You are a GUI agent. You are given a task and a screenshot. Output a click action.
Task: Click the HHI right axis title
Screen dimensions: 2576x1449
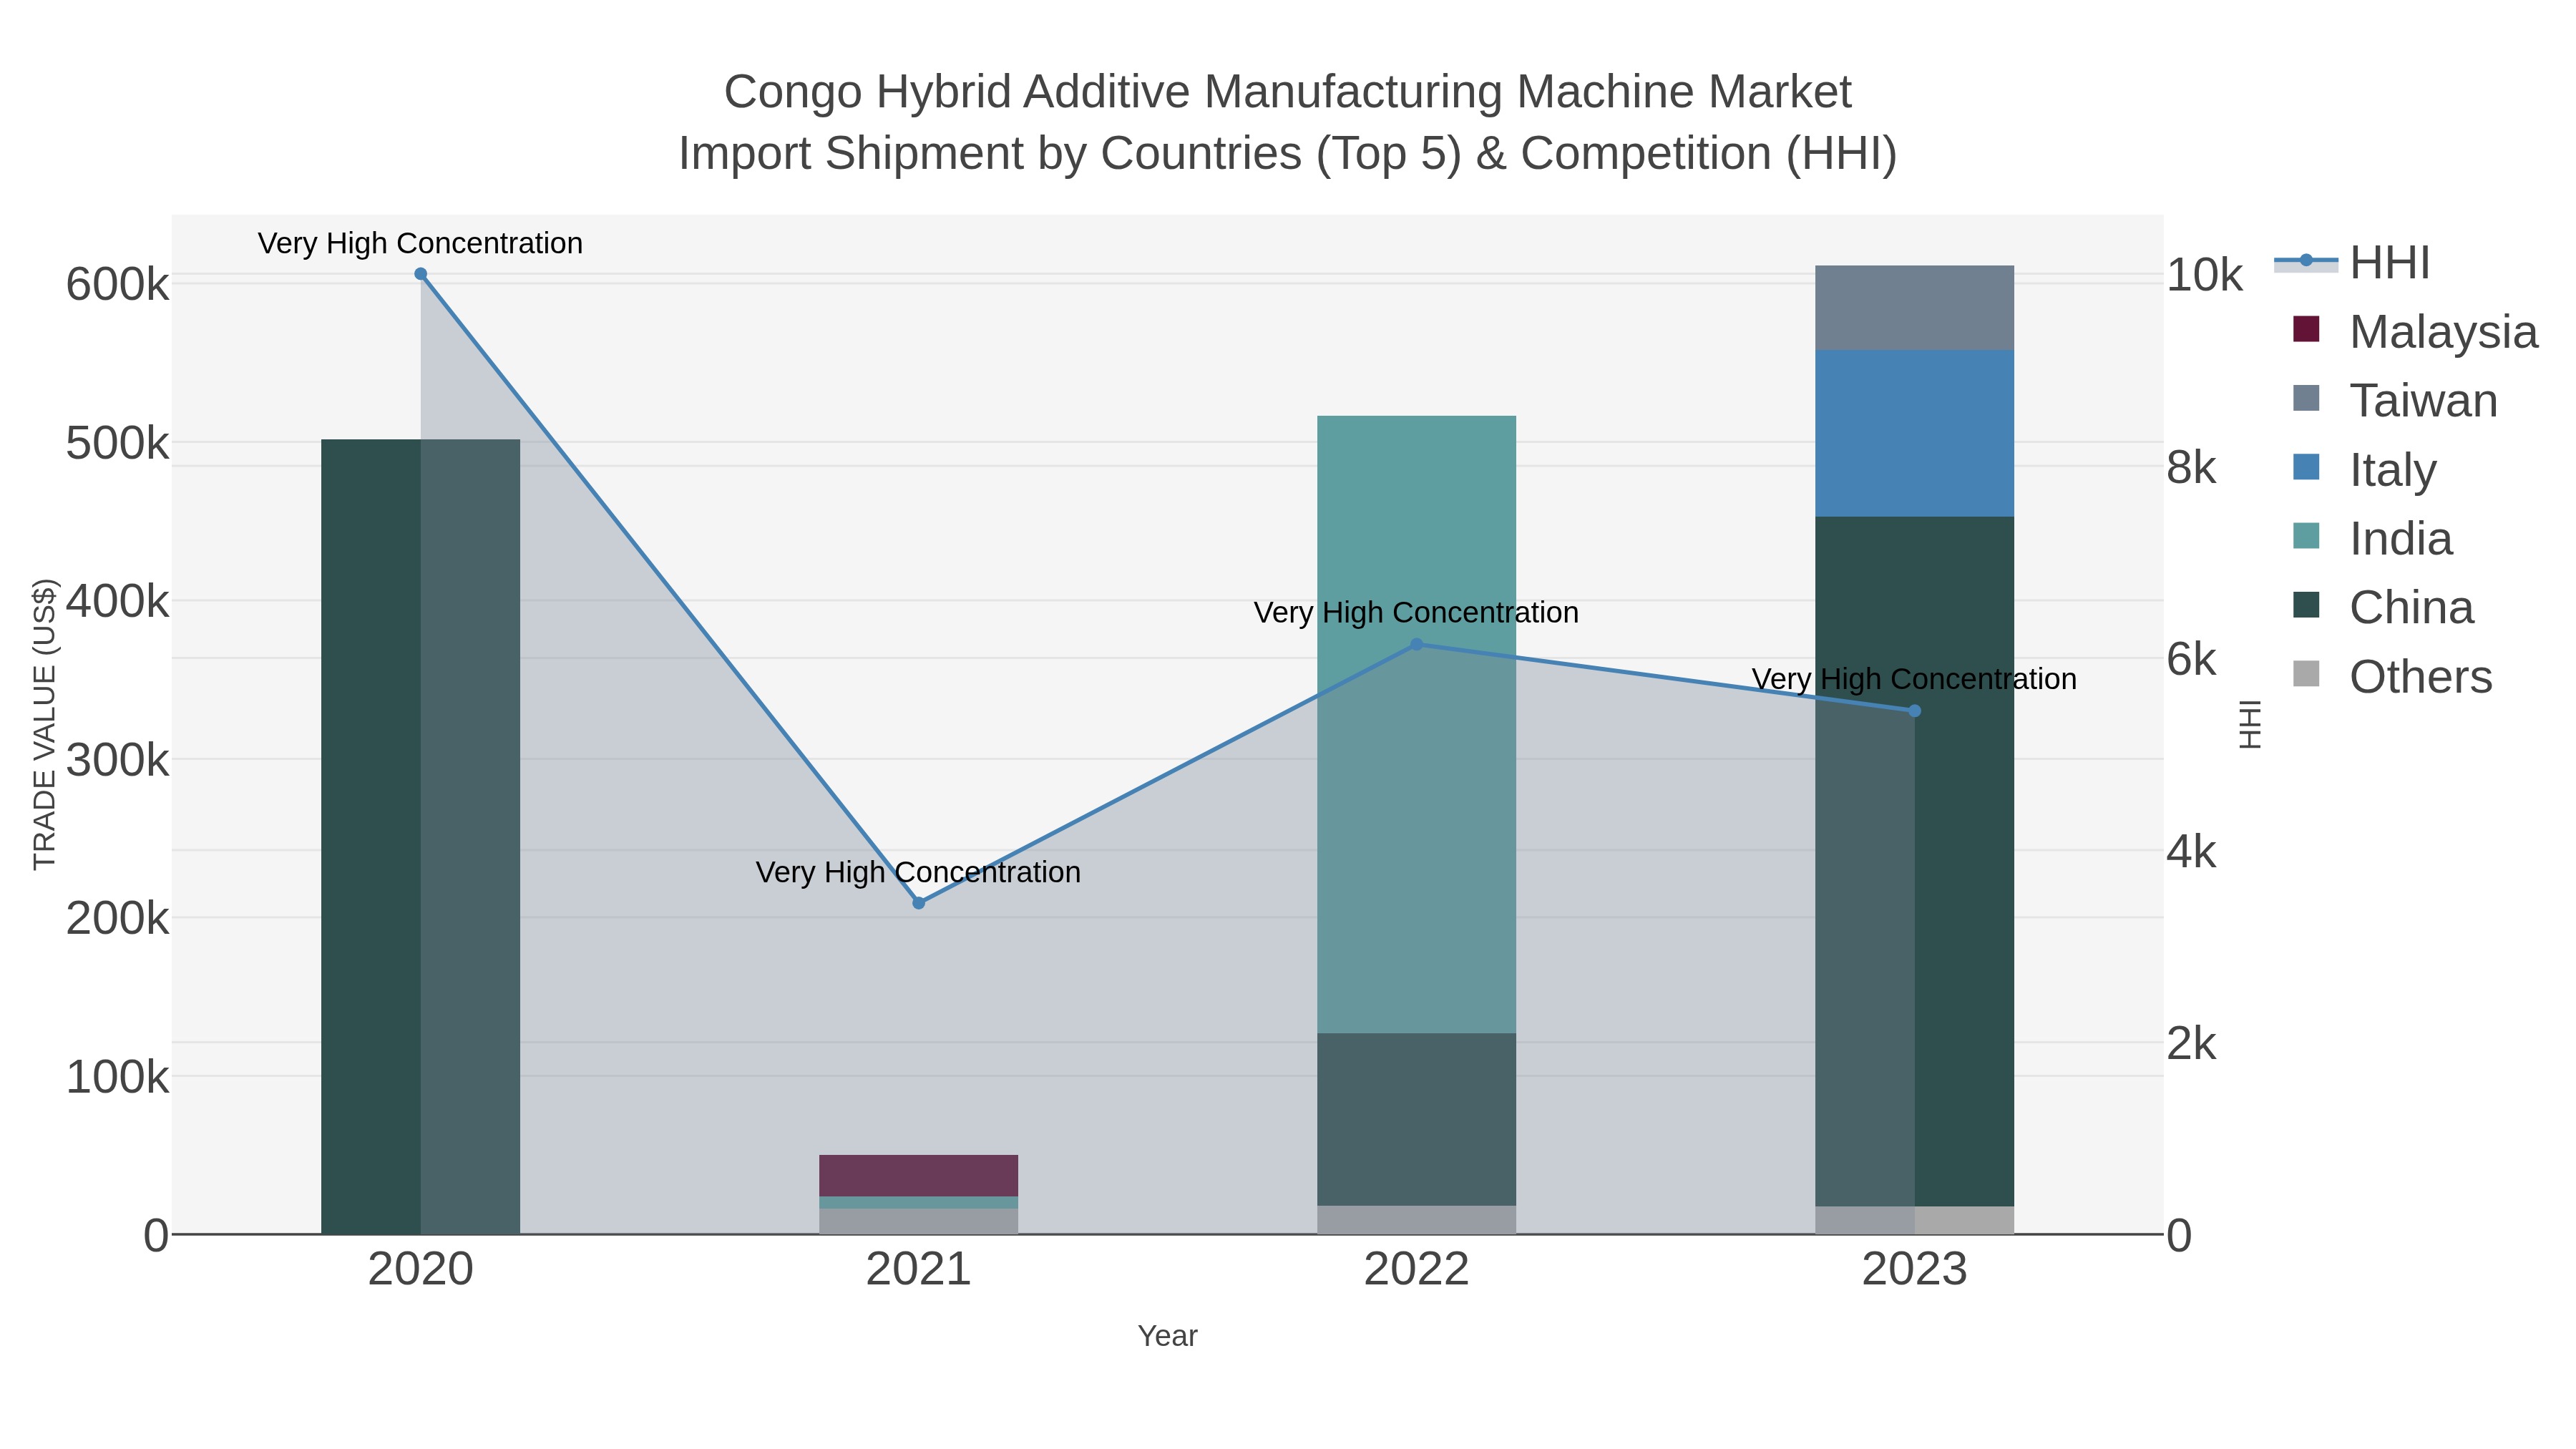[2250, 724]
